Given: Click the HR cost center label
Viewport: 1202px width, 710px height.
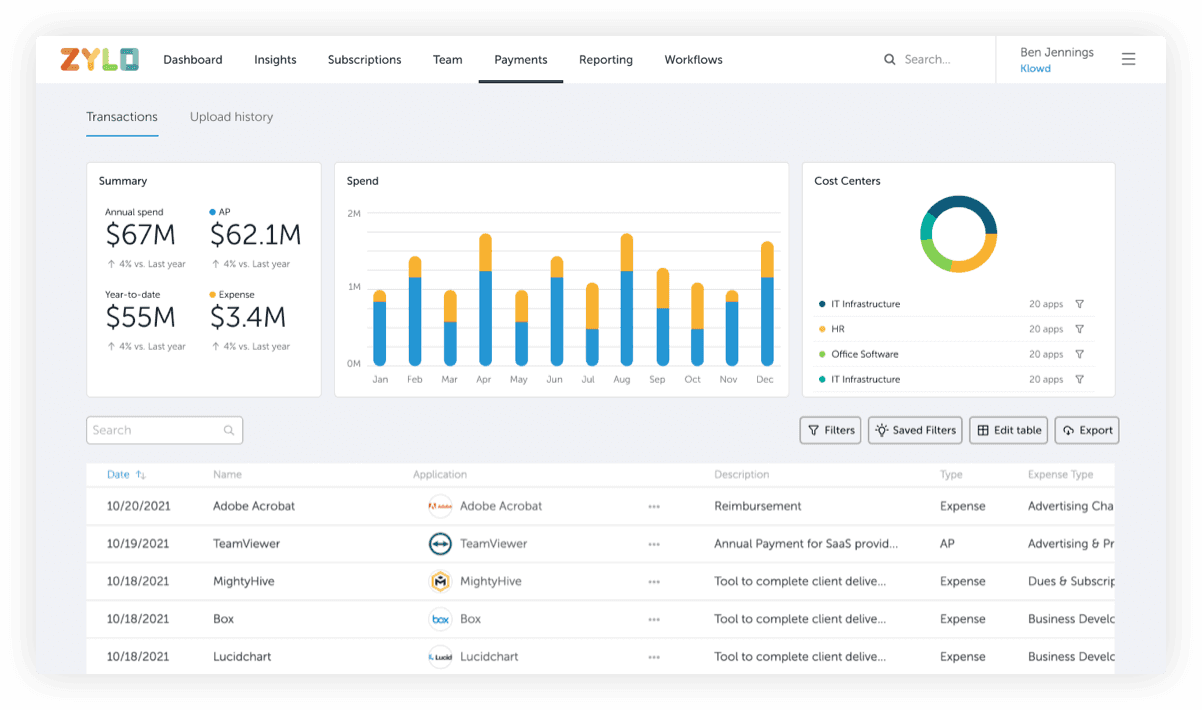Looking at the screenshot, I should click(838, 329).
